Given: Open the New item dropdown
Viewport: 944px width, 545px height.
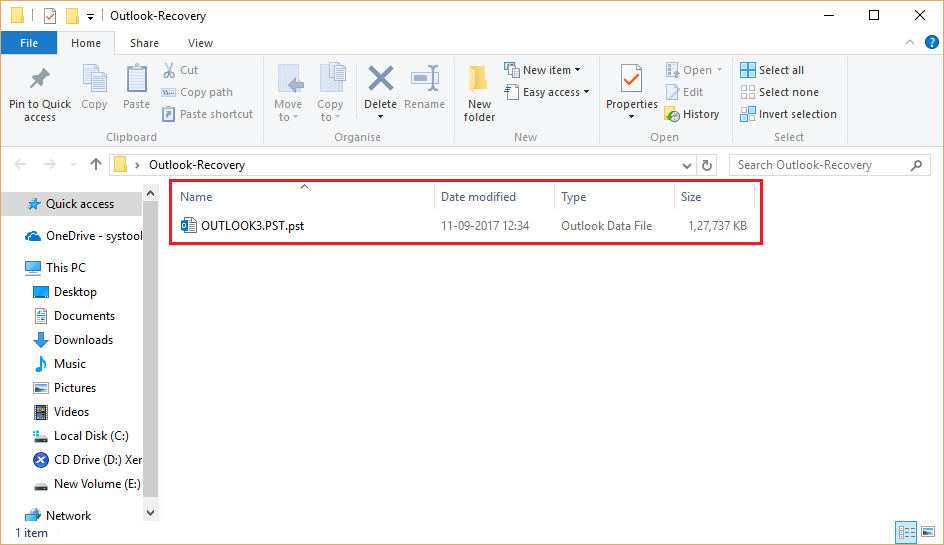Looking at the screenshot, I should (x=542, y=70).
